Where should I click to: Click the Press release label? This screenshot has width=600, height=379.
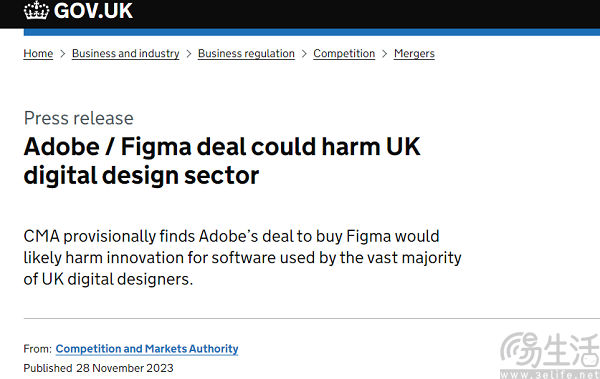(x=78, y=118)
